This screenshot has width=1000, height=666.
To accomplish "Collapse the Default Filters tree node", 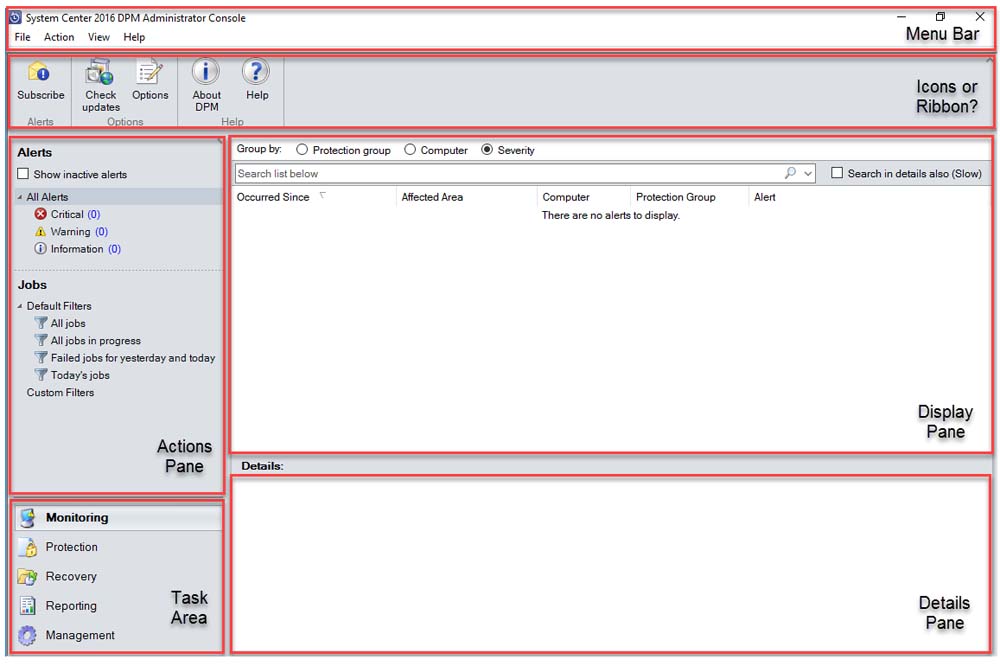I will (20, 306).
